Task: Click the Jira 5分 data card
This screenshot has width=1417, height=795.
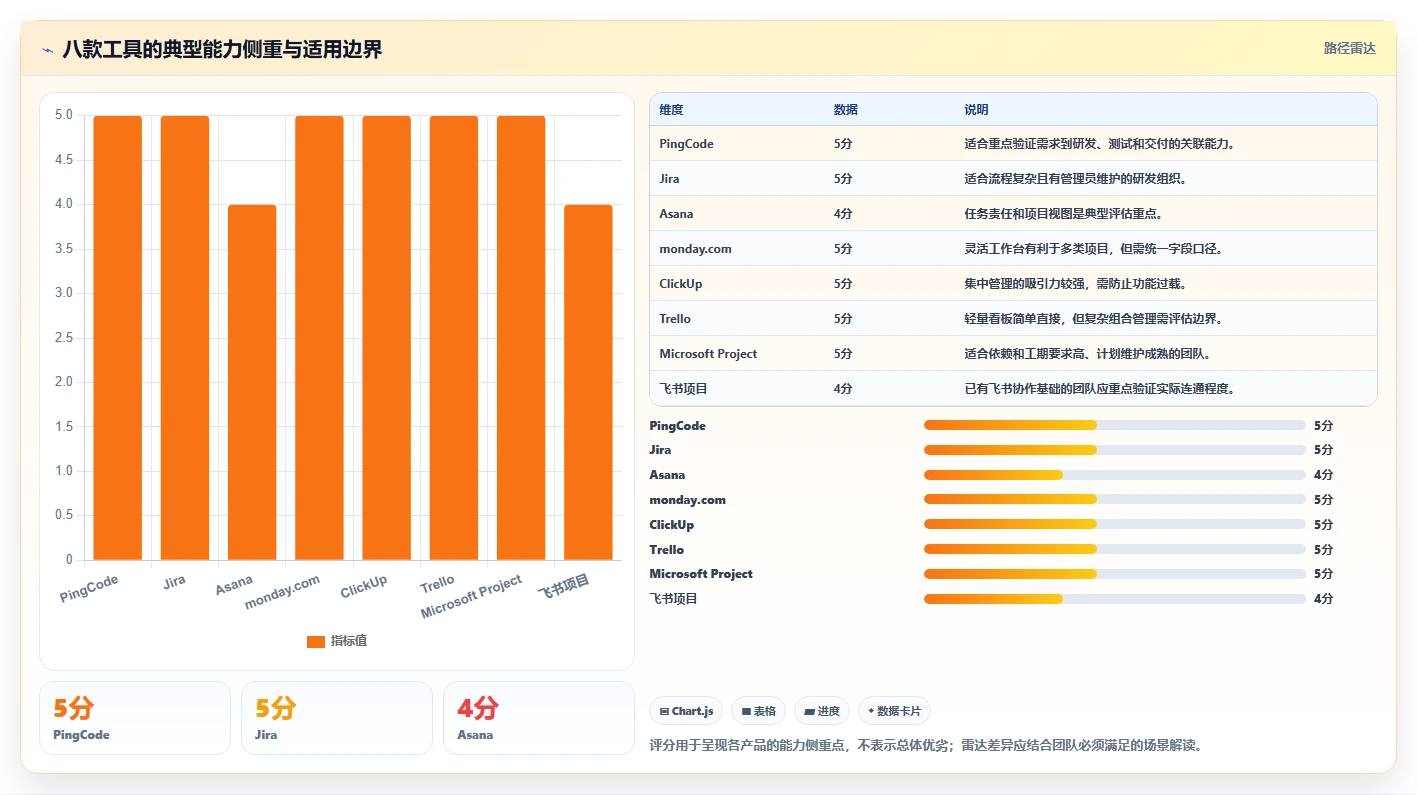Action: click(x=337, y=718)
